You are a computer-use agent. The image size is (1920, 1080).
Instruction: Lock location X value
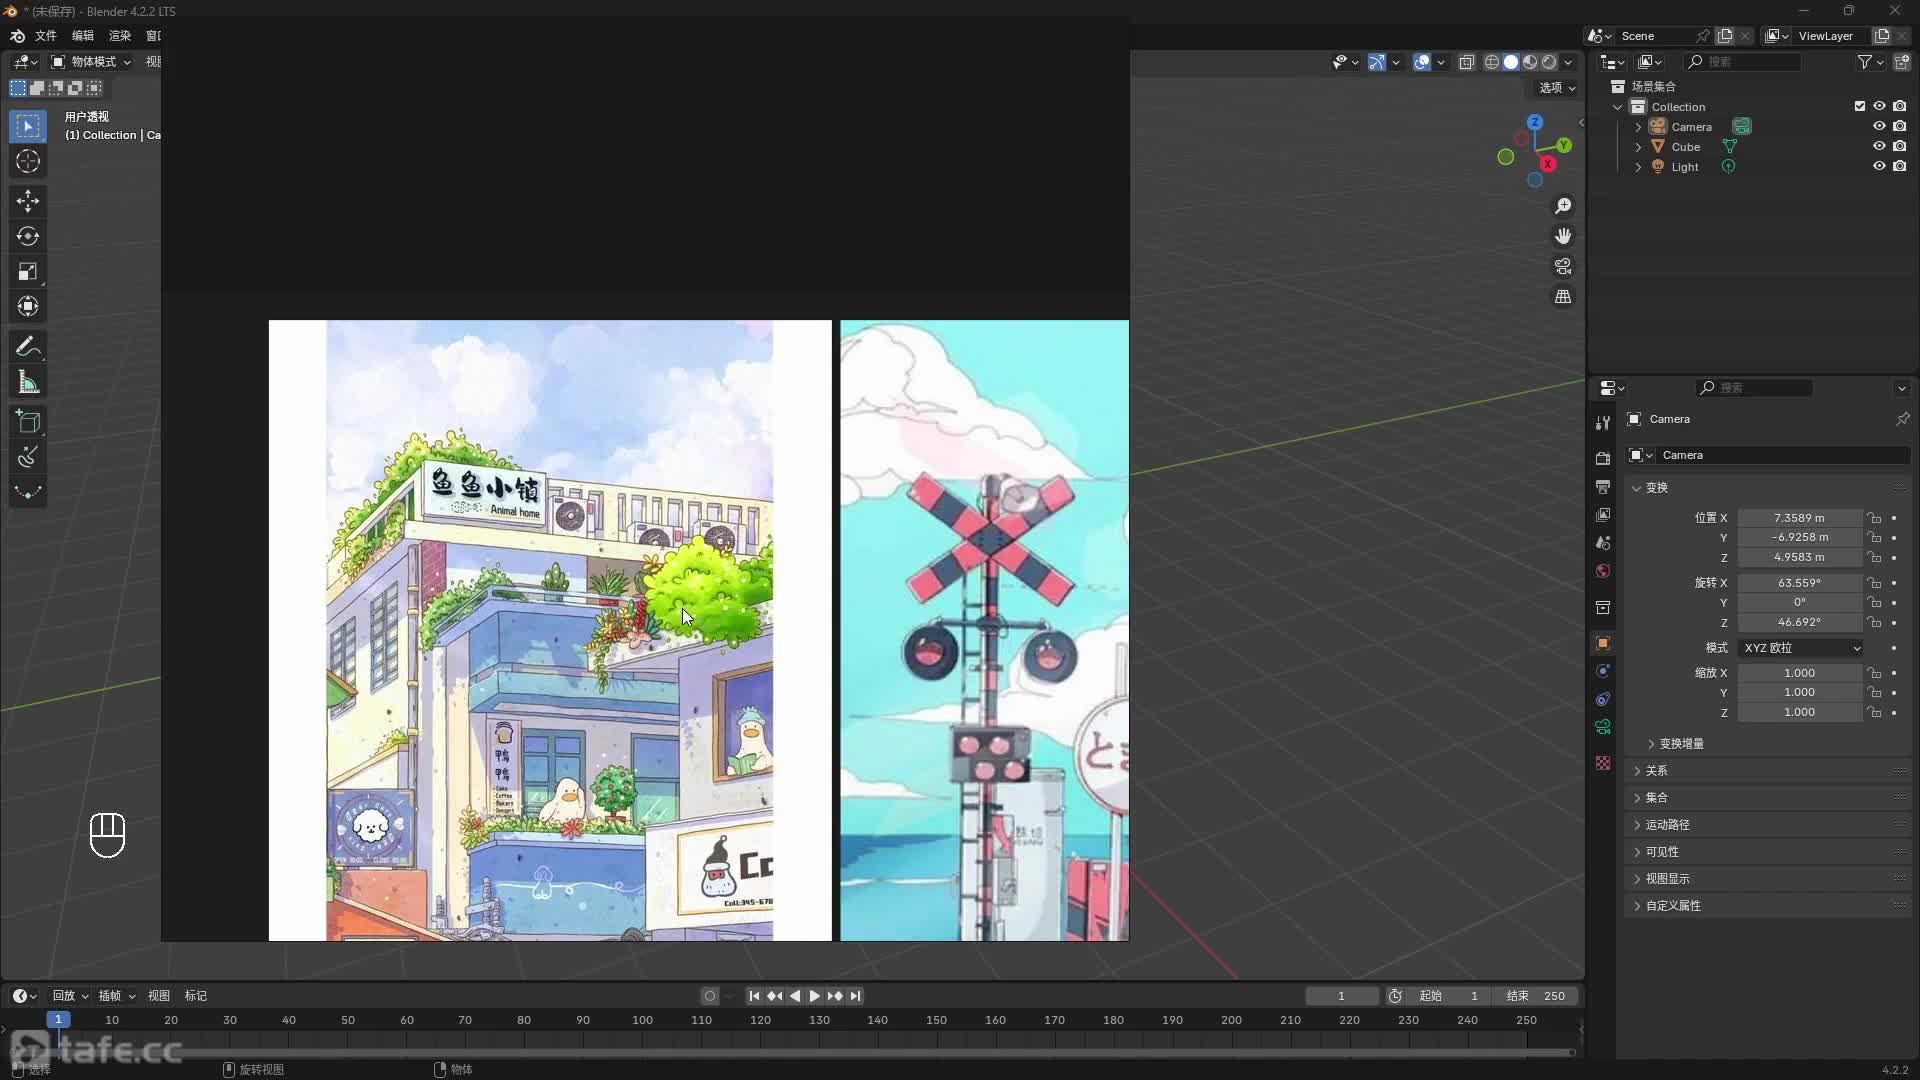point(1875,518)
